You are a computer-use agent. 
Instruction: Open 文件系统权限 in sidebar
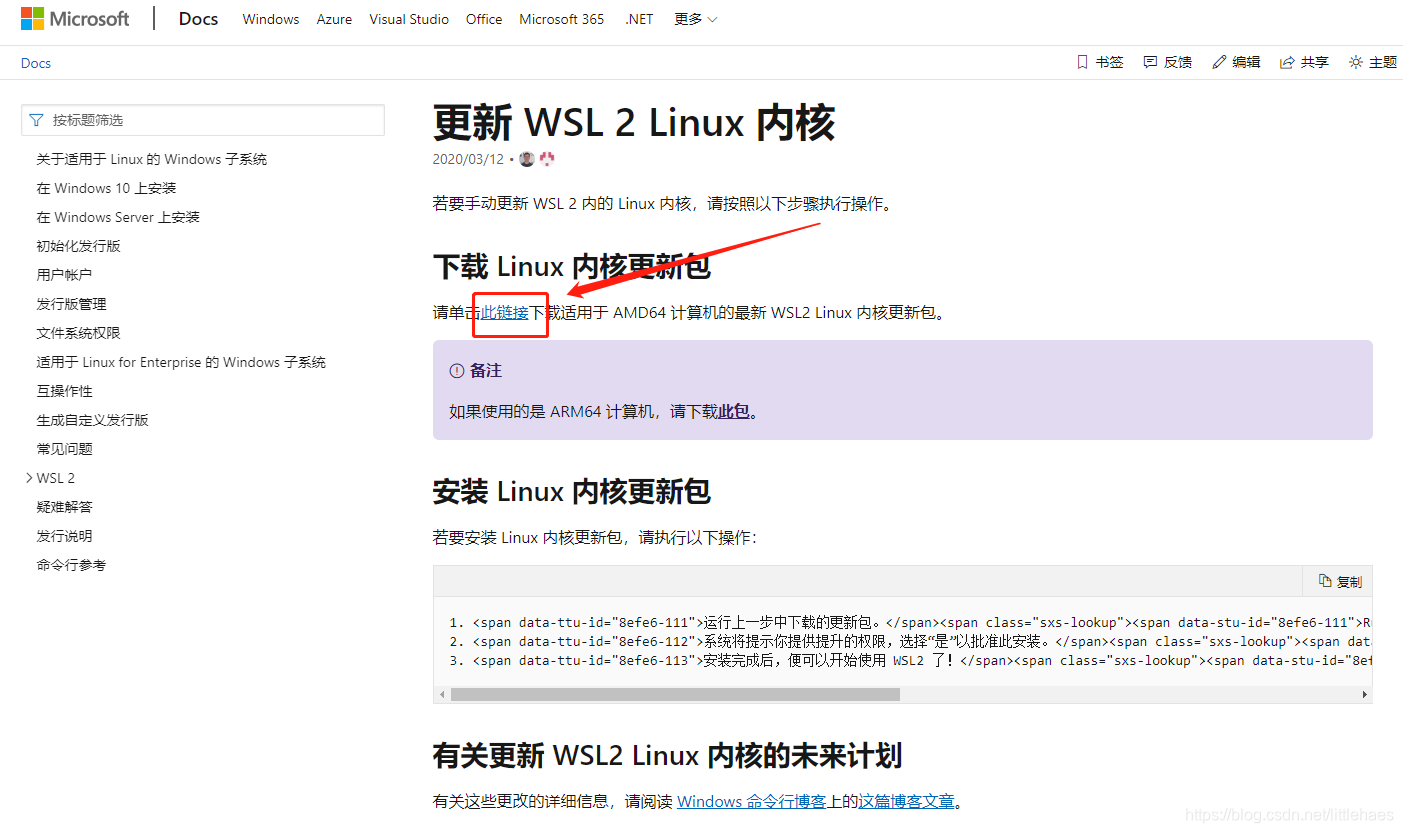click(x=79, y=333)
